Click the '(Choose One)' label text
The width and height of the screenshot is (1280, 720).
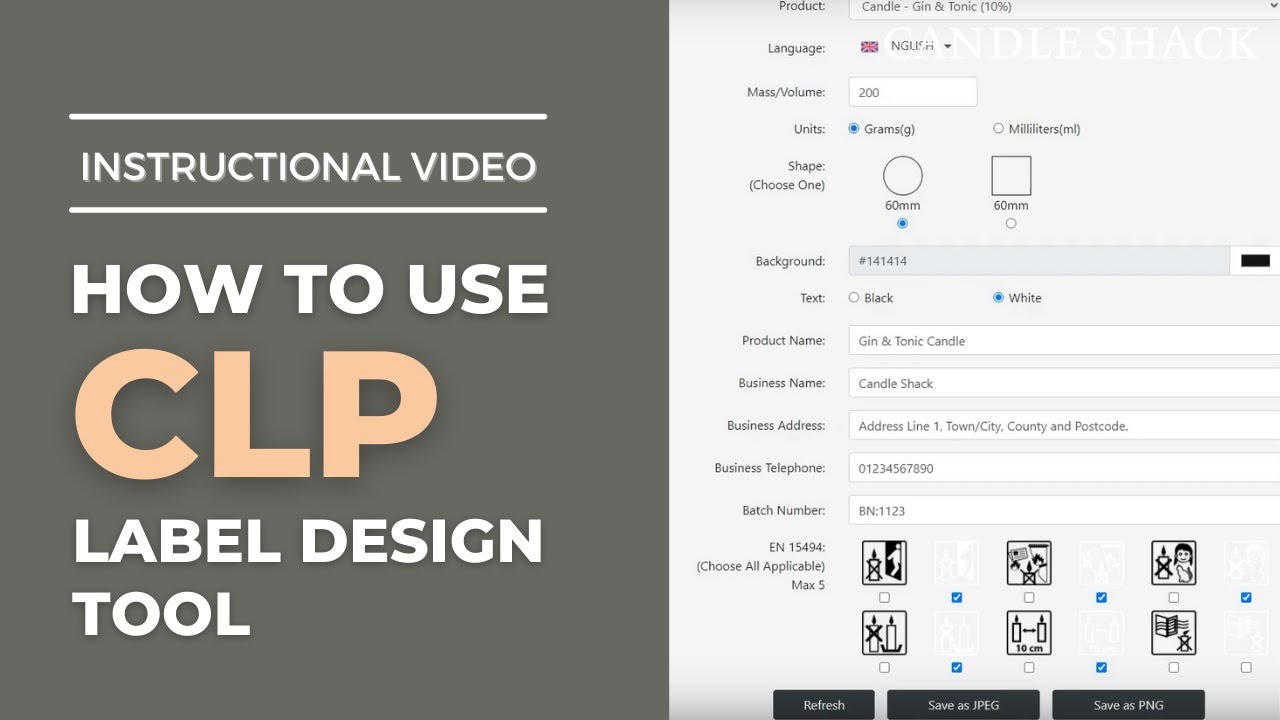[787, 185]
